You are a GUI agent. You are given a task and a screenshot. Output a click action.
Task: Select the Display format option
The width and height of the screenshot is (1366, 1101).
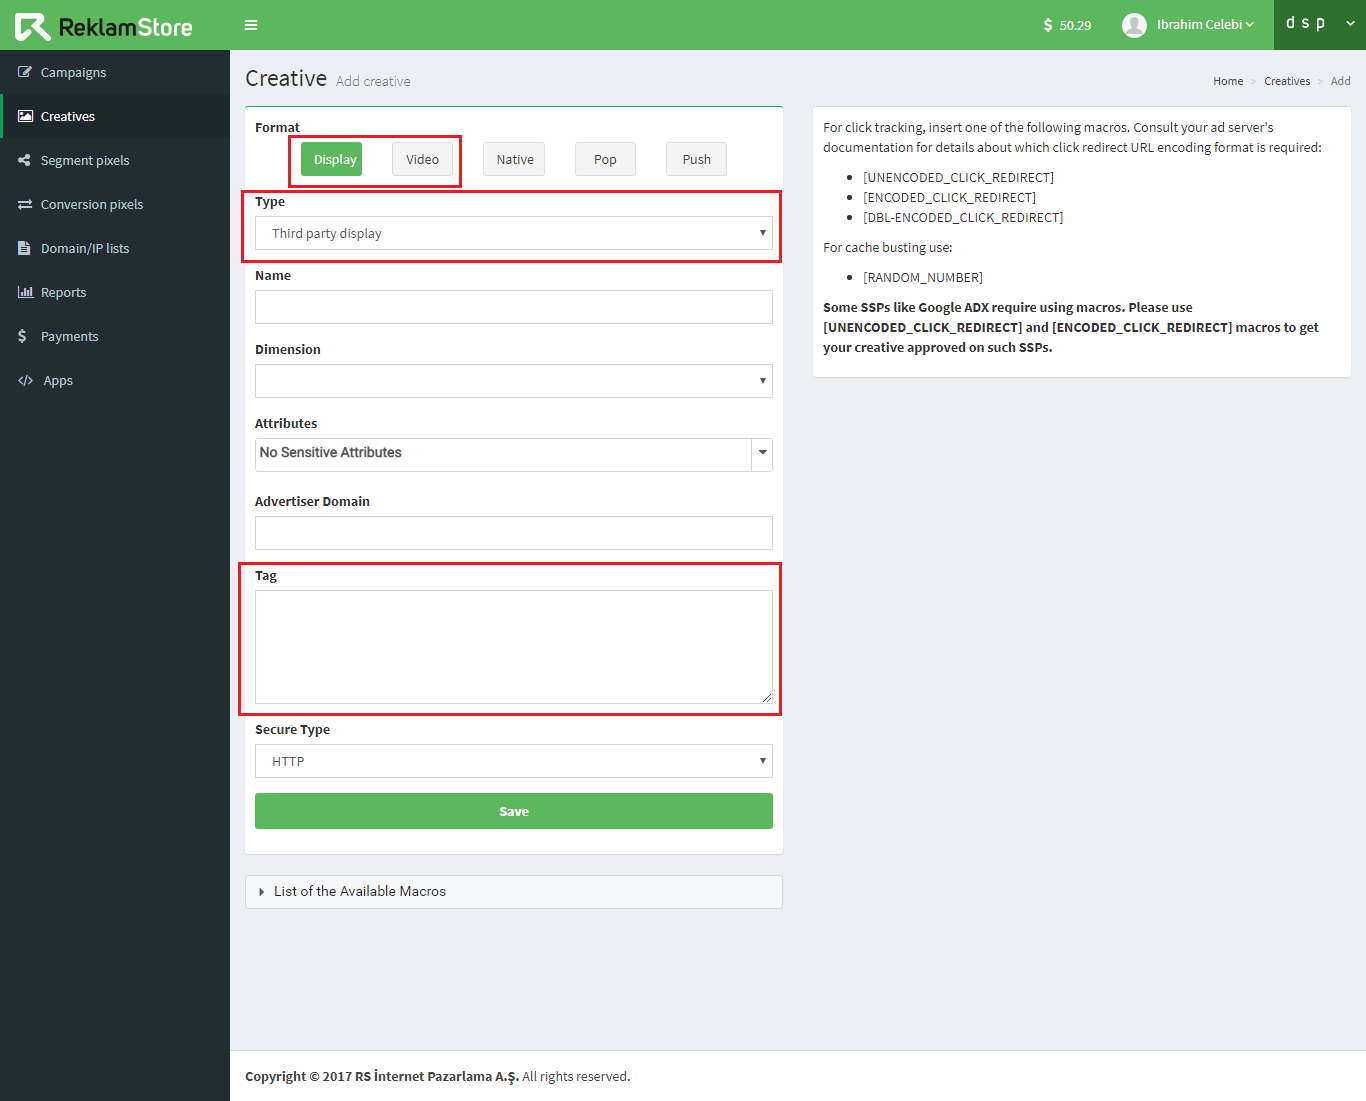click(331, 159)
